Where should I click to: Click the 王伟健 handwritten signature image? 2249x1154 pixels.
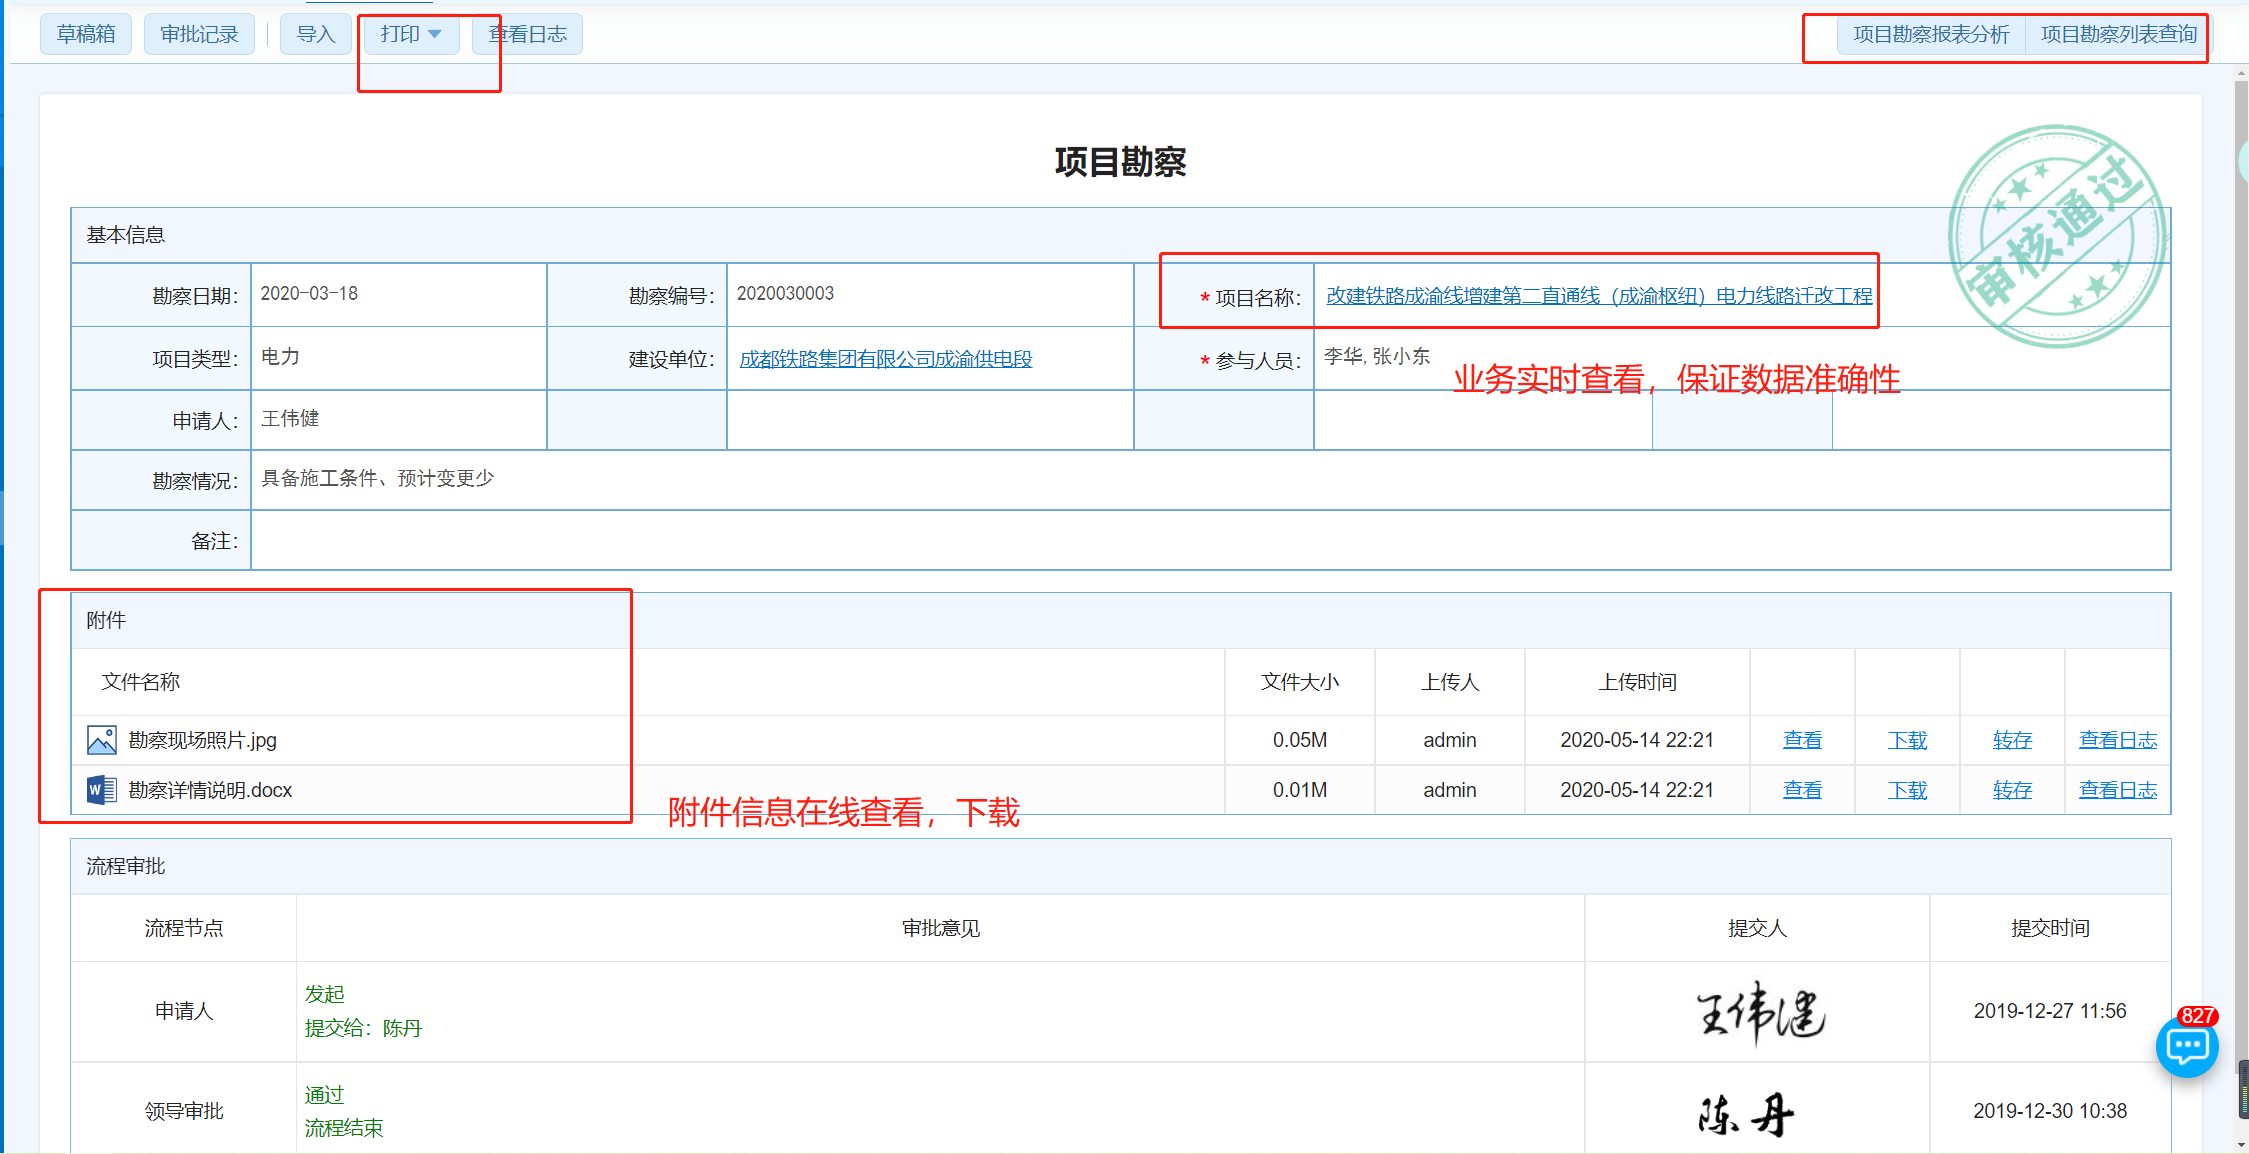[1759, 1012]
